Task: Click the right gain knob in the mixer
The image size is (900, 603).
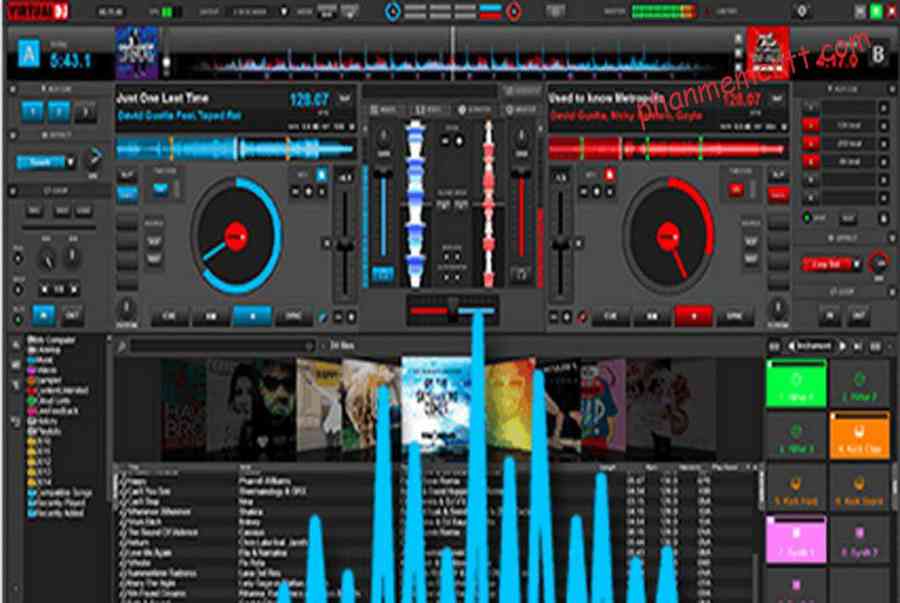Action: [x=521, y=137]
